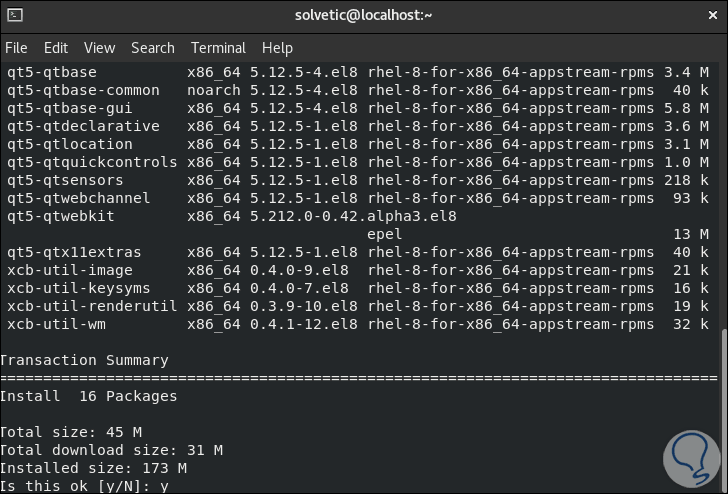The image size is (728, 494).
Task: Click the 'Install 16 Packages' line
Action: pos(88,396)
